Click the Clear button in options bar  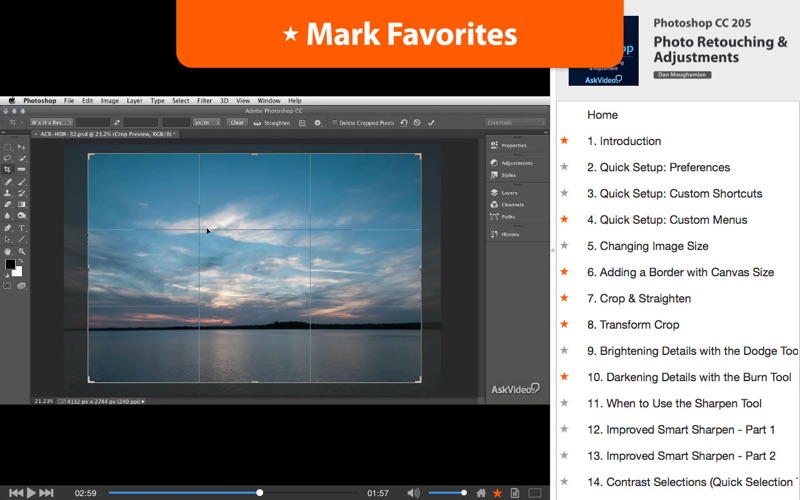click(x=237, y=122)
